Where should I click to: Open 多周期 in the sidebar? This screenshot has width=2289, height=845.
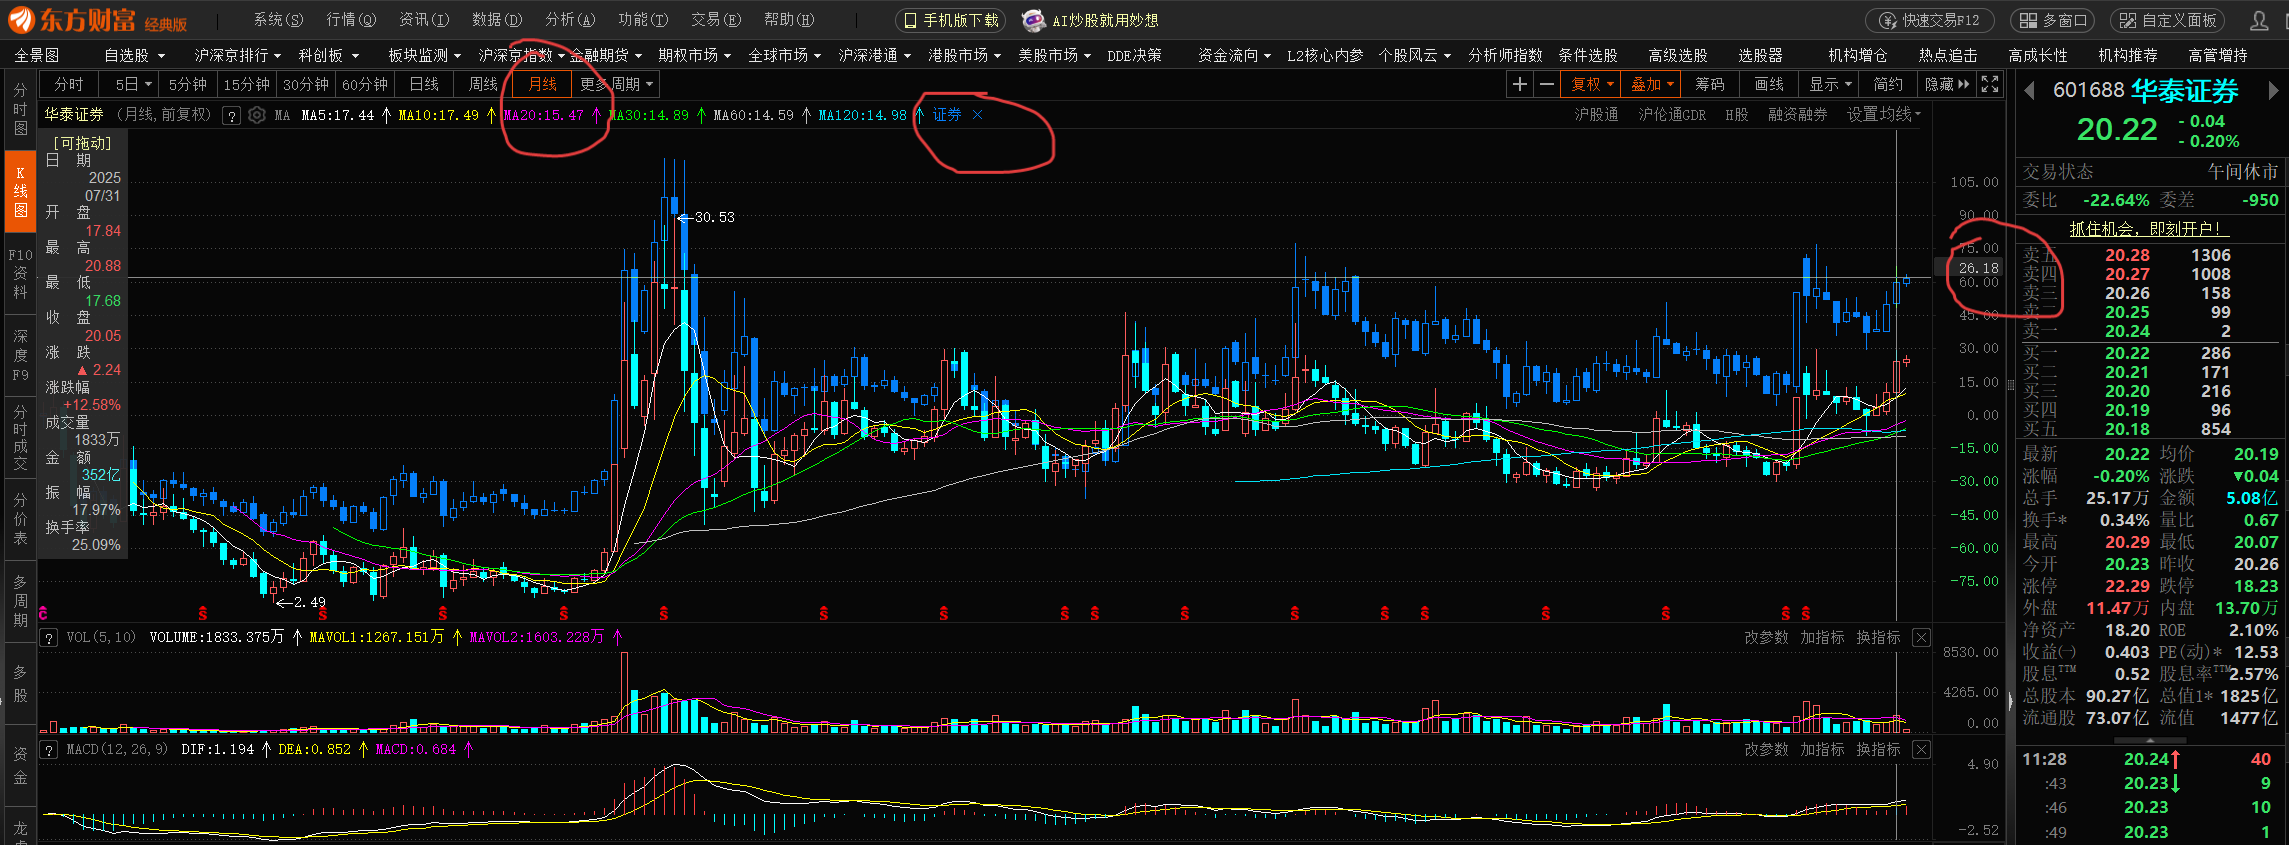(x=20, y=601)
